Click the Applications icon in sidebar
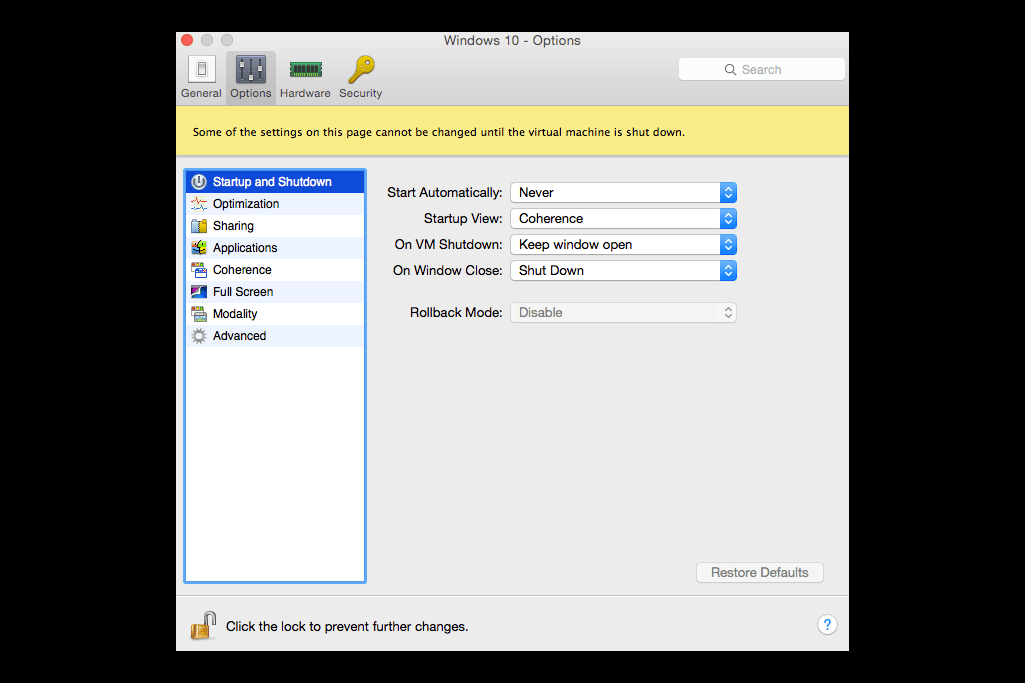Screen dimensions: 1025x683 (199, 248)
